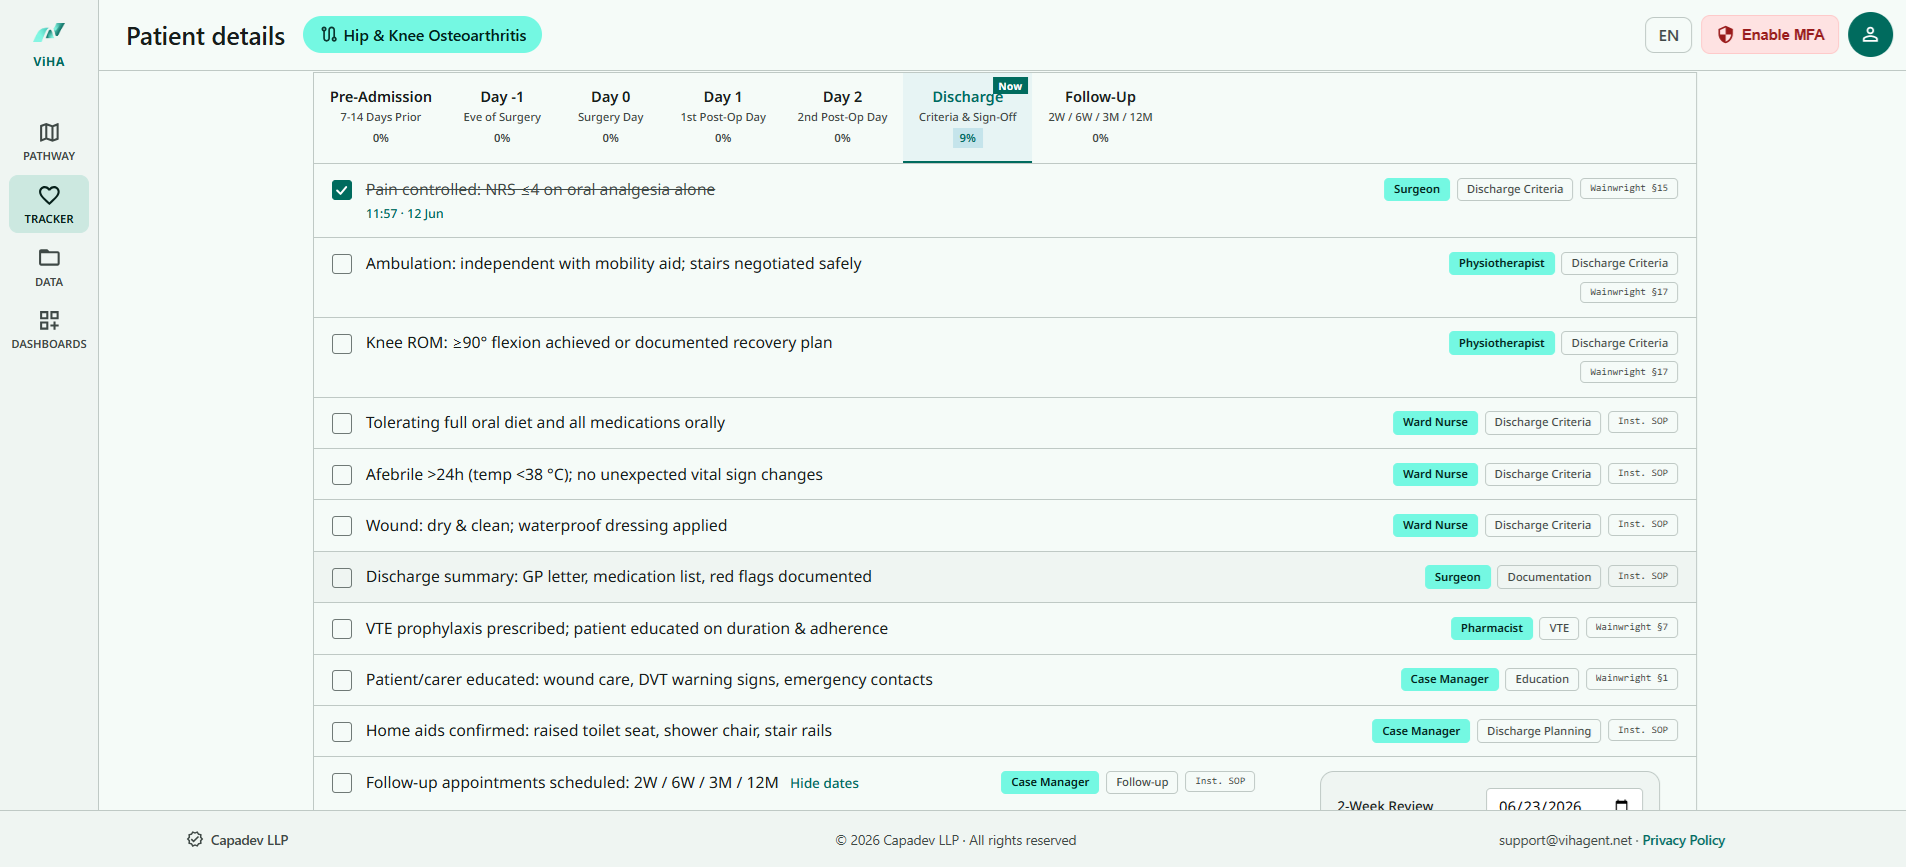Screen dimensions: 1906x867
Task: Click the Documentation category tag
Action: pyautogui.click(x=1548, y=577)
